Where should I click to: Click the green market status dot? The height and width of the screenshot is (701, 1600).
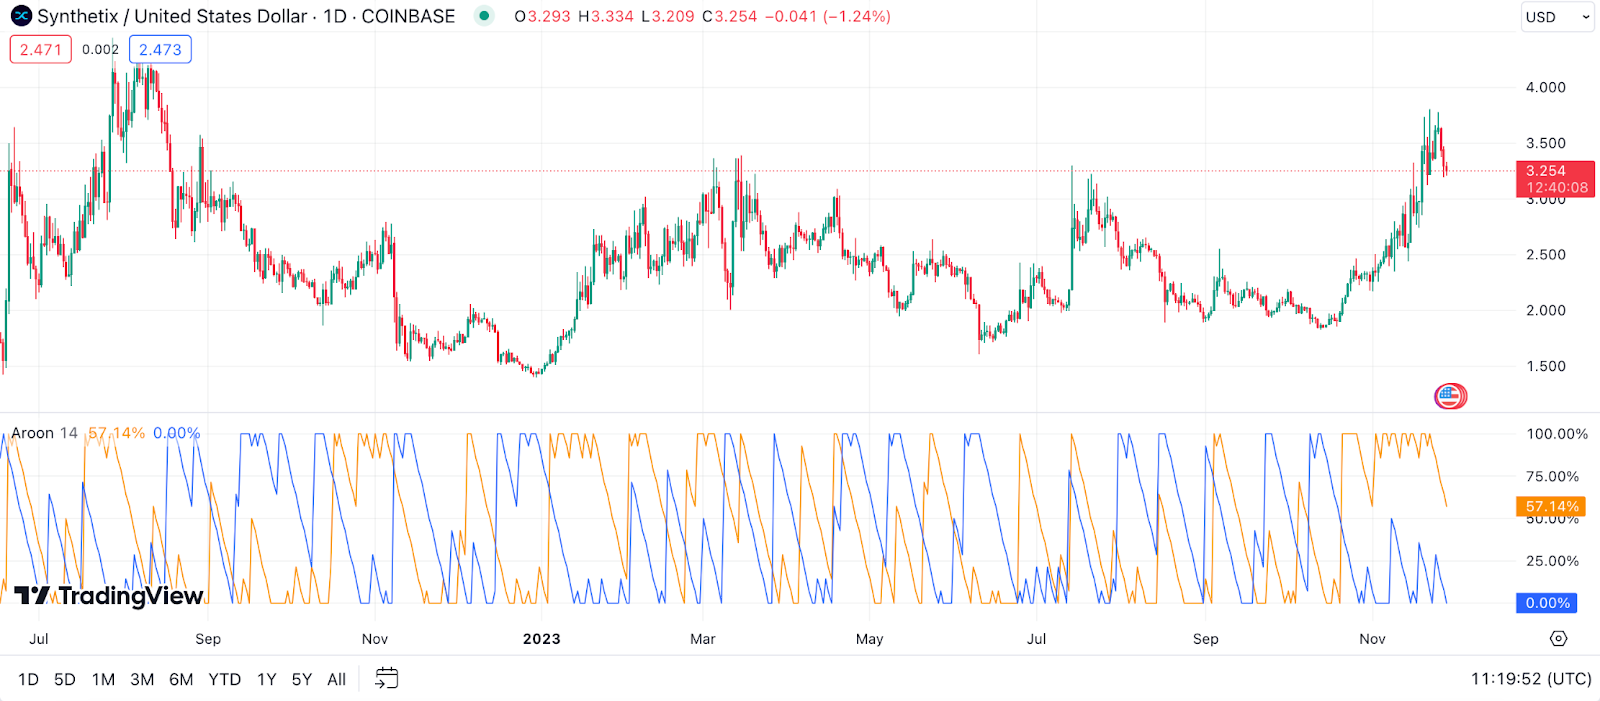click(484, 16)
